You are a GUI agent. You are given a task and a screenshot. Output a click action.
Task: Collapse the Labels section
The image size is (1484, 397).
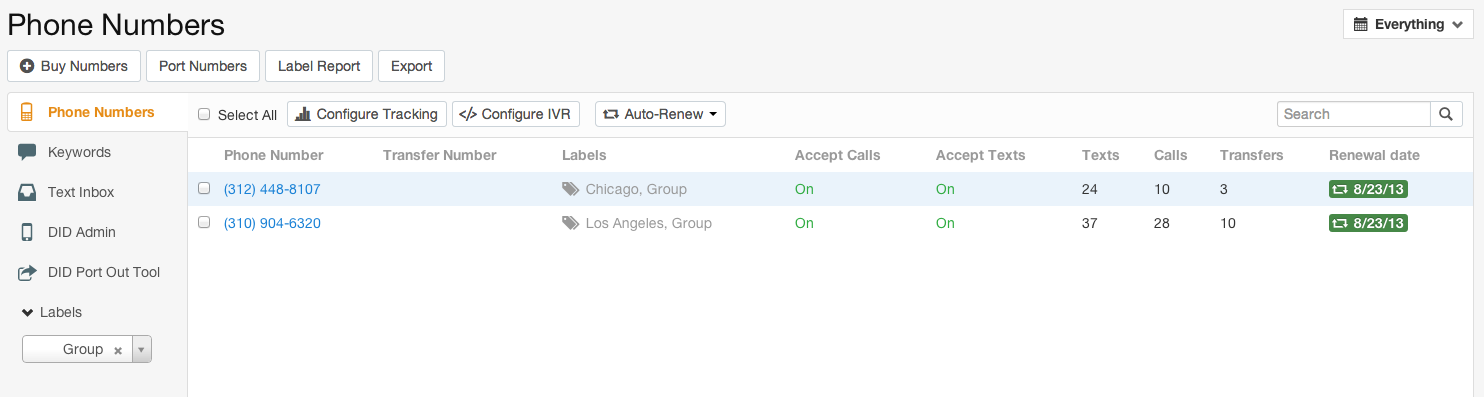click(52, 312)
